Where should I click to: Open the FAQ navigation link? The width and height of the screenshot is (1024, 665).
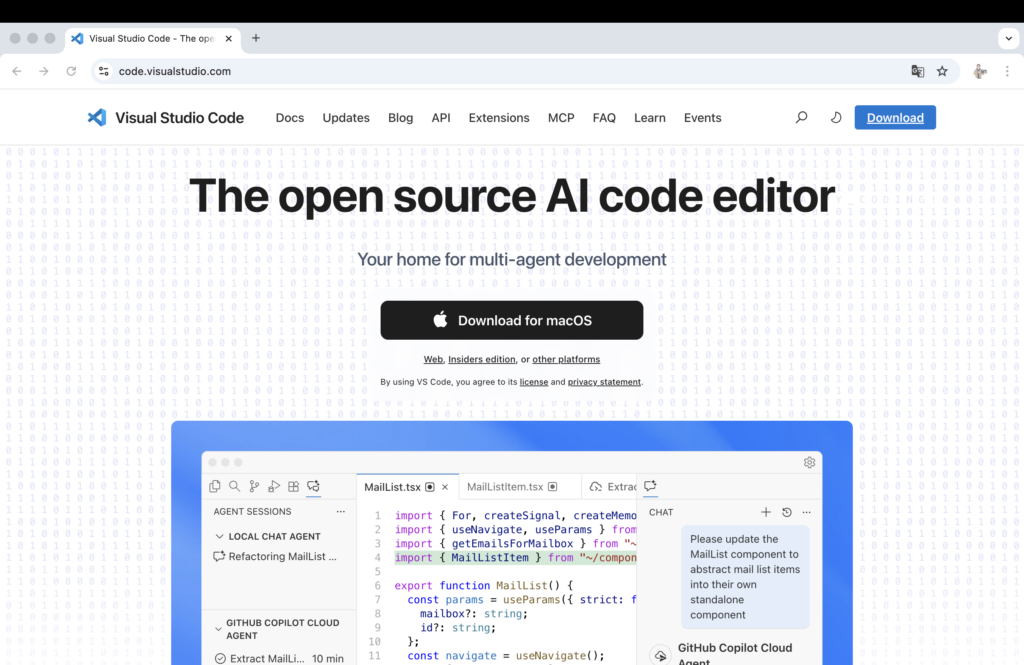coord(604,118)
